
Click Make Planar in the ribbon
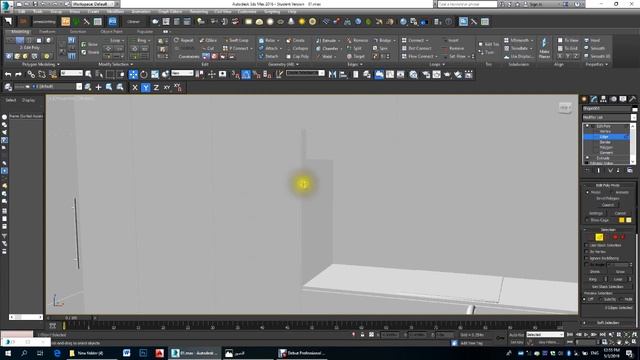click(x=544, y=48)
